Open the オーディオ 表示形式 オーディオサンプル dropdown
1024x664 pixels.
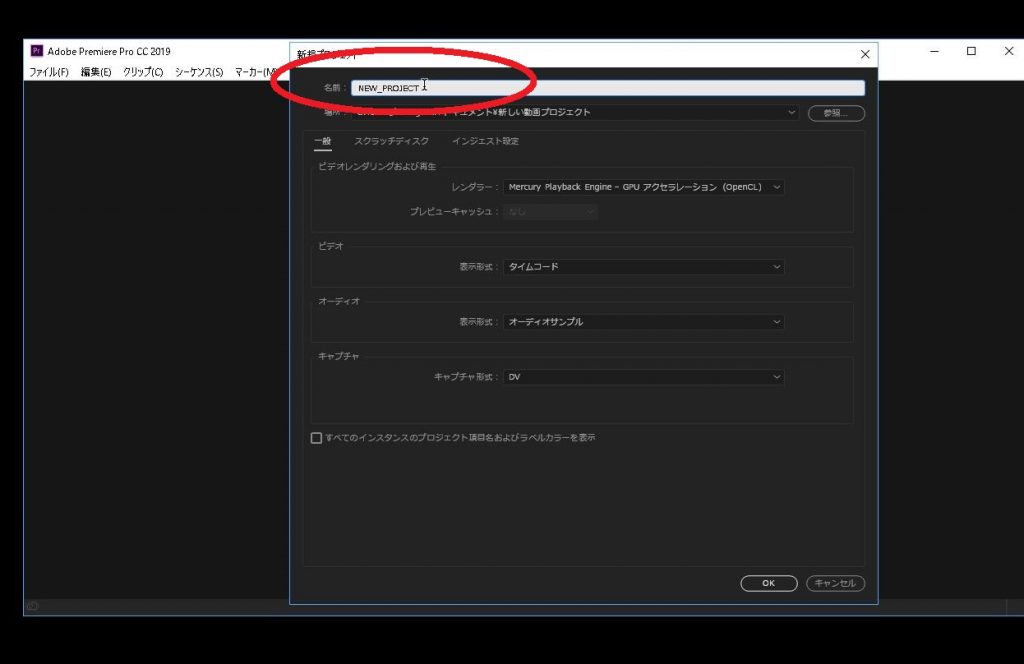tap(644, 322)
